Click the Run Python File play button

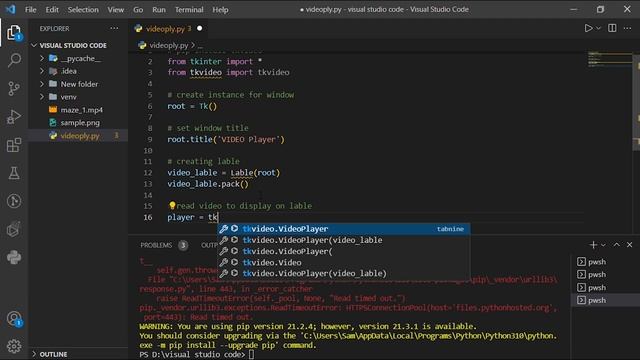(x=588, y=28)
